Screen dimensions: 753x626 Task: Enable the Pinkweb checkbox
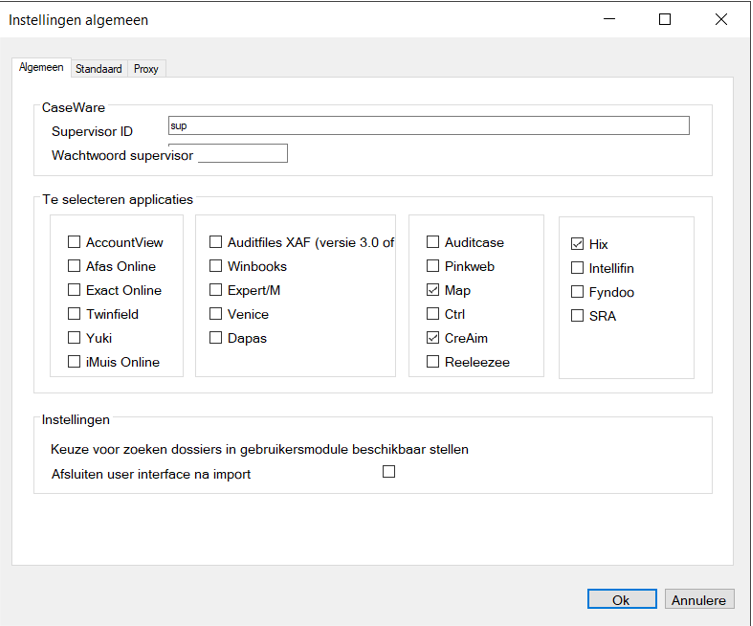click(433, 265)
